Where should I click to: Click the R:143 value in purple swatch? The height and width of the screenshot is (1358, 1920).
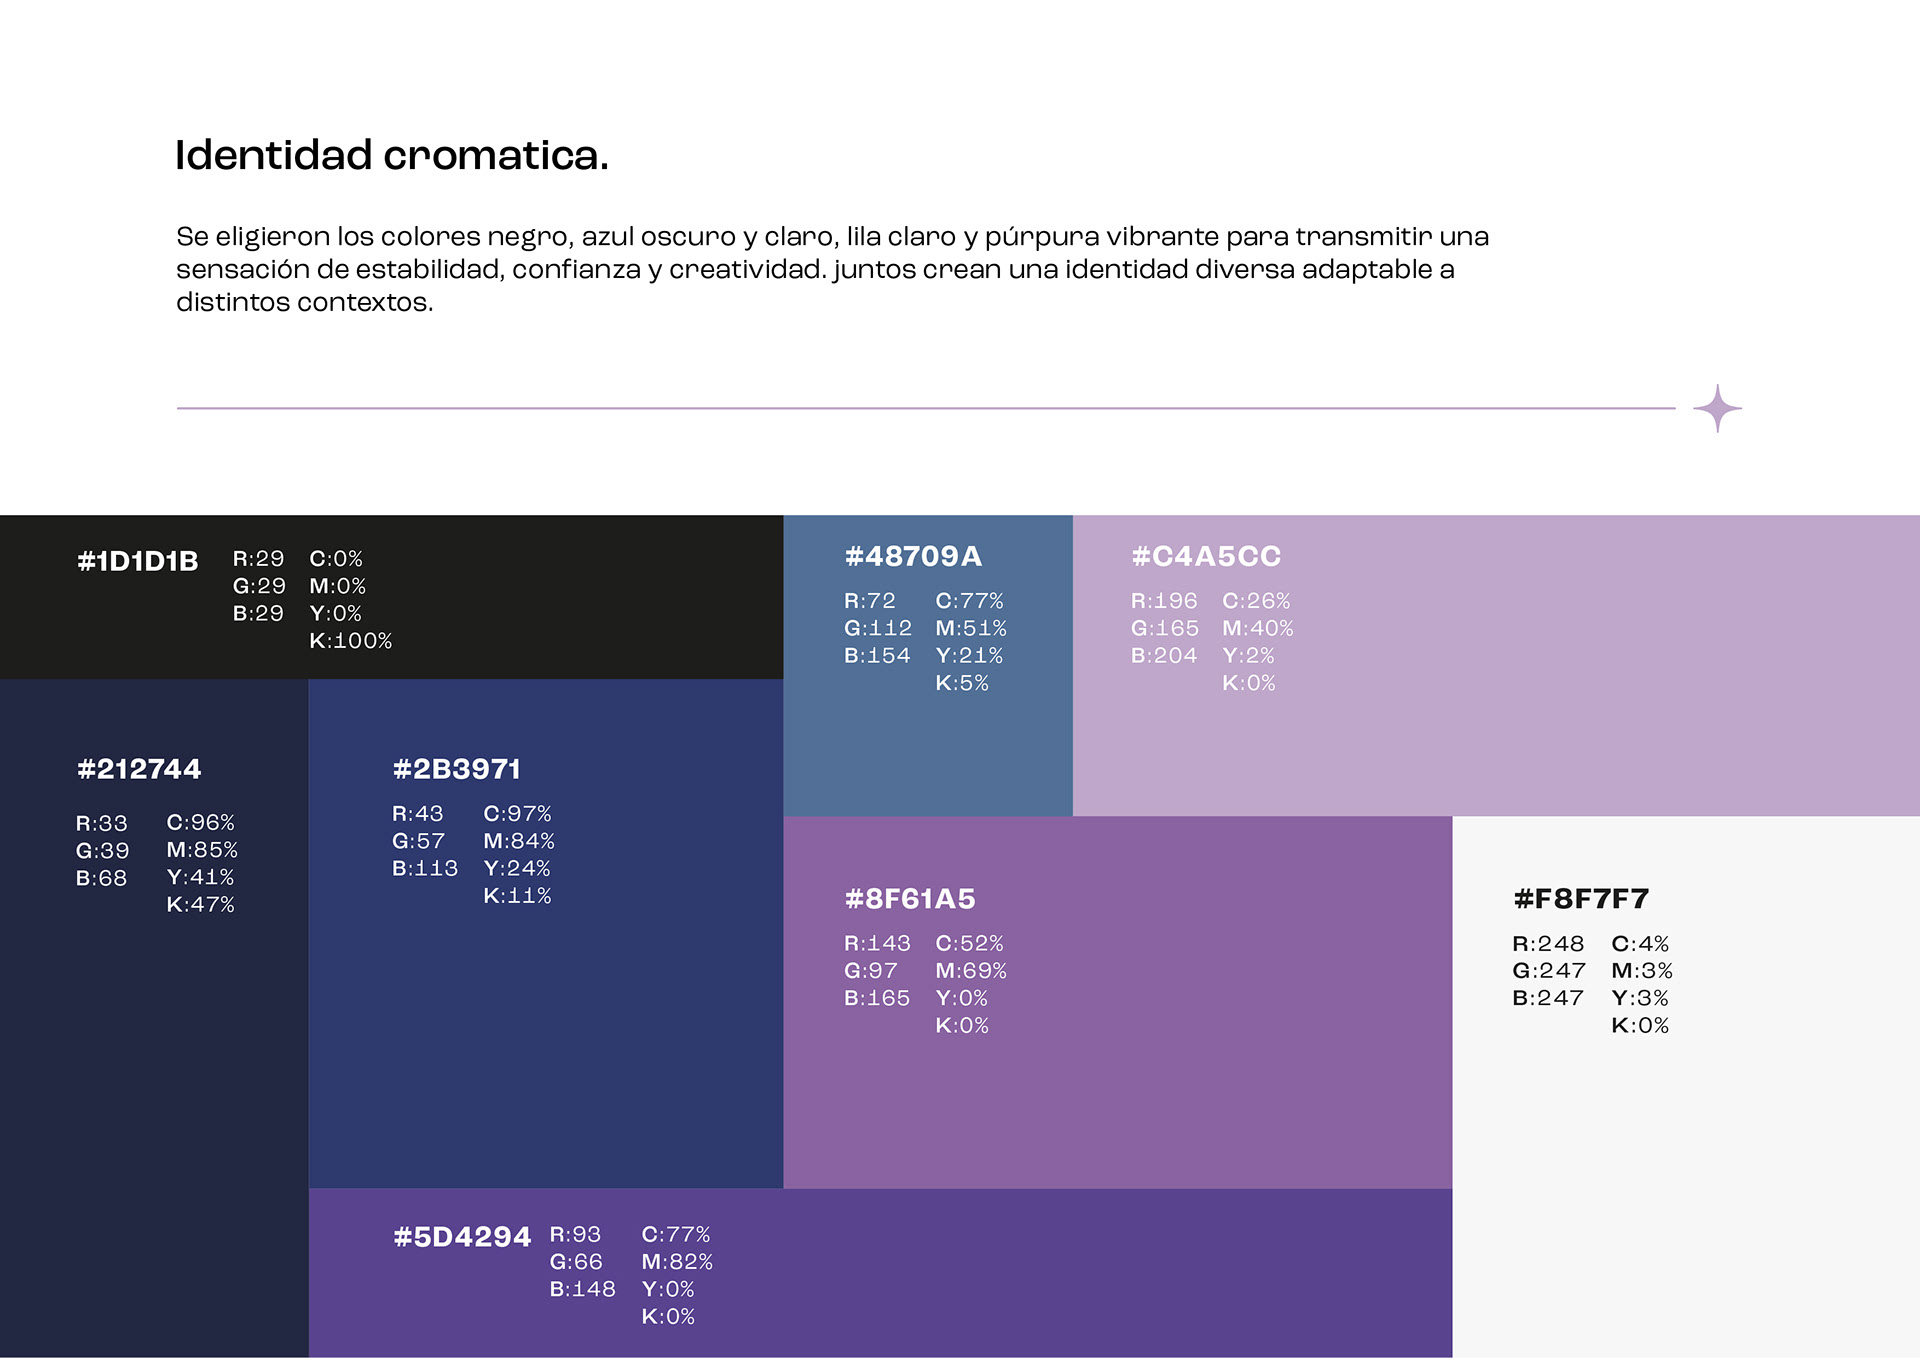pyautogui.click(x=877, y=943)
